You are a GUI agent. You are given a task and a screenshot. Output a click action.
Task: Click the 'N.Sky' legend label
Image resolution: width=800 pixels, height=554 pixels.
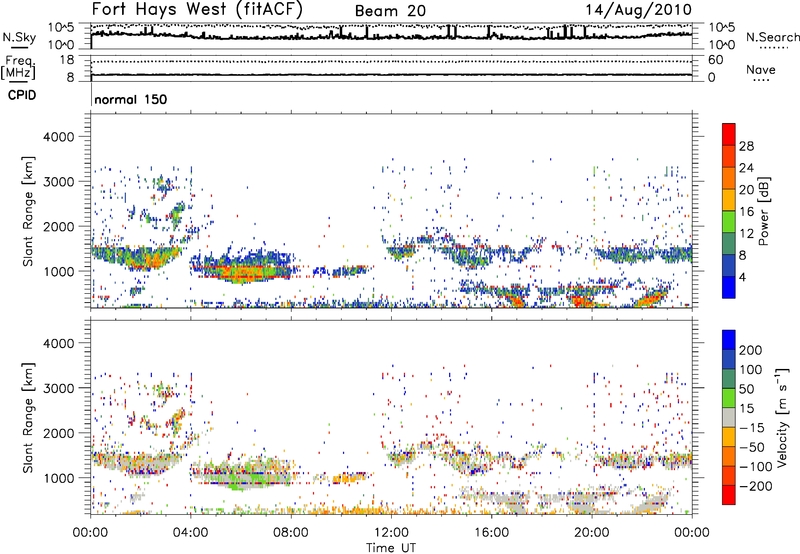(x=19, y=37)
